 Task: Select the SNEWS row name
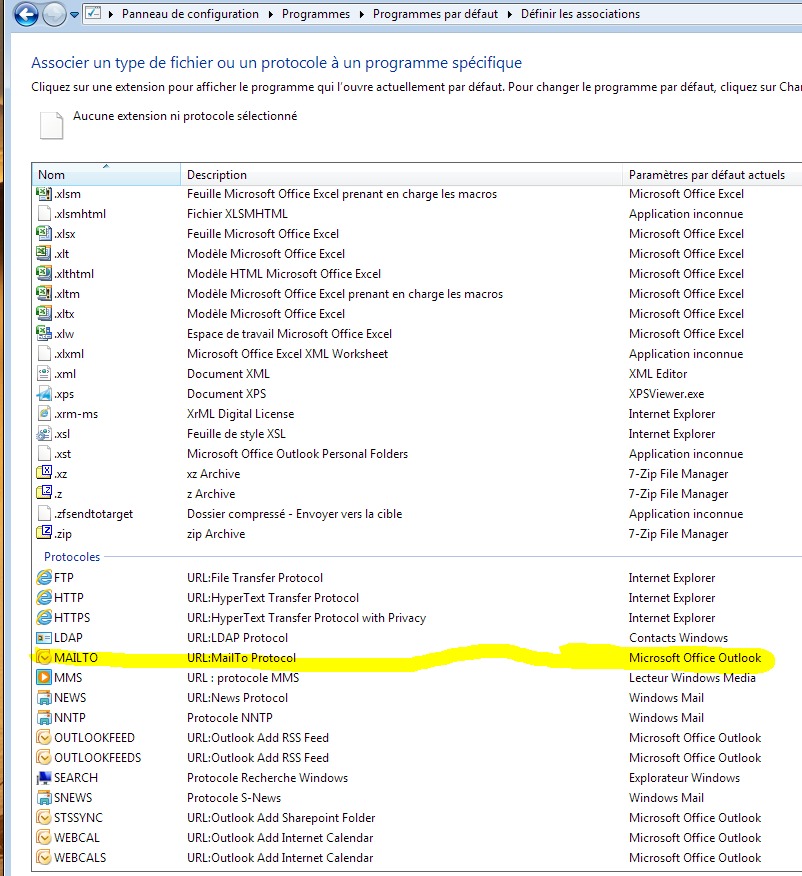pyautogui.click(x=73, y=797)
